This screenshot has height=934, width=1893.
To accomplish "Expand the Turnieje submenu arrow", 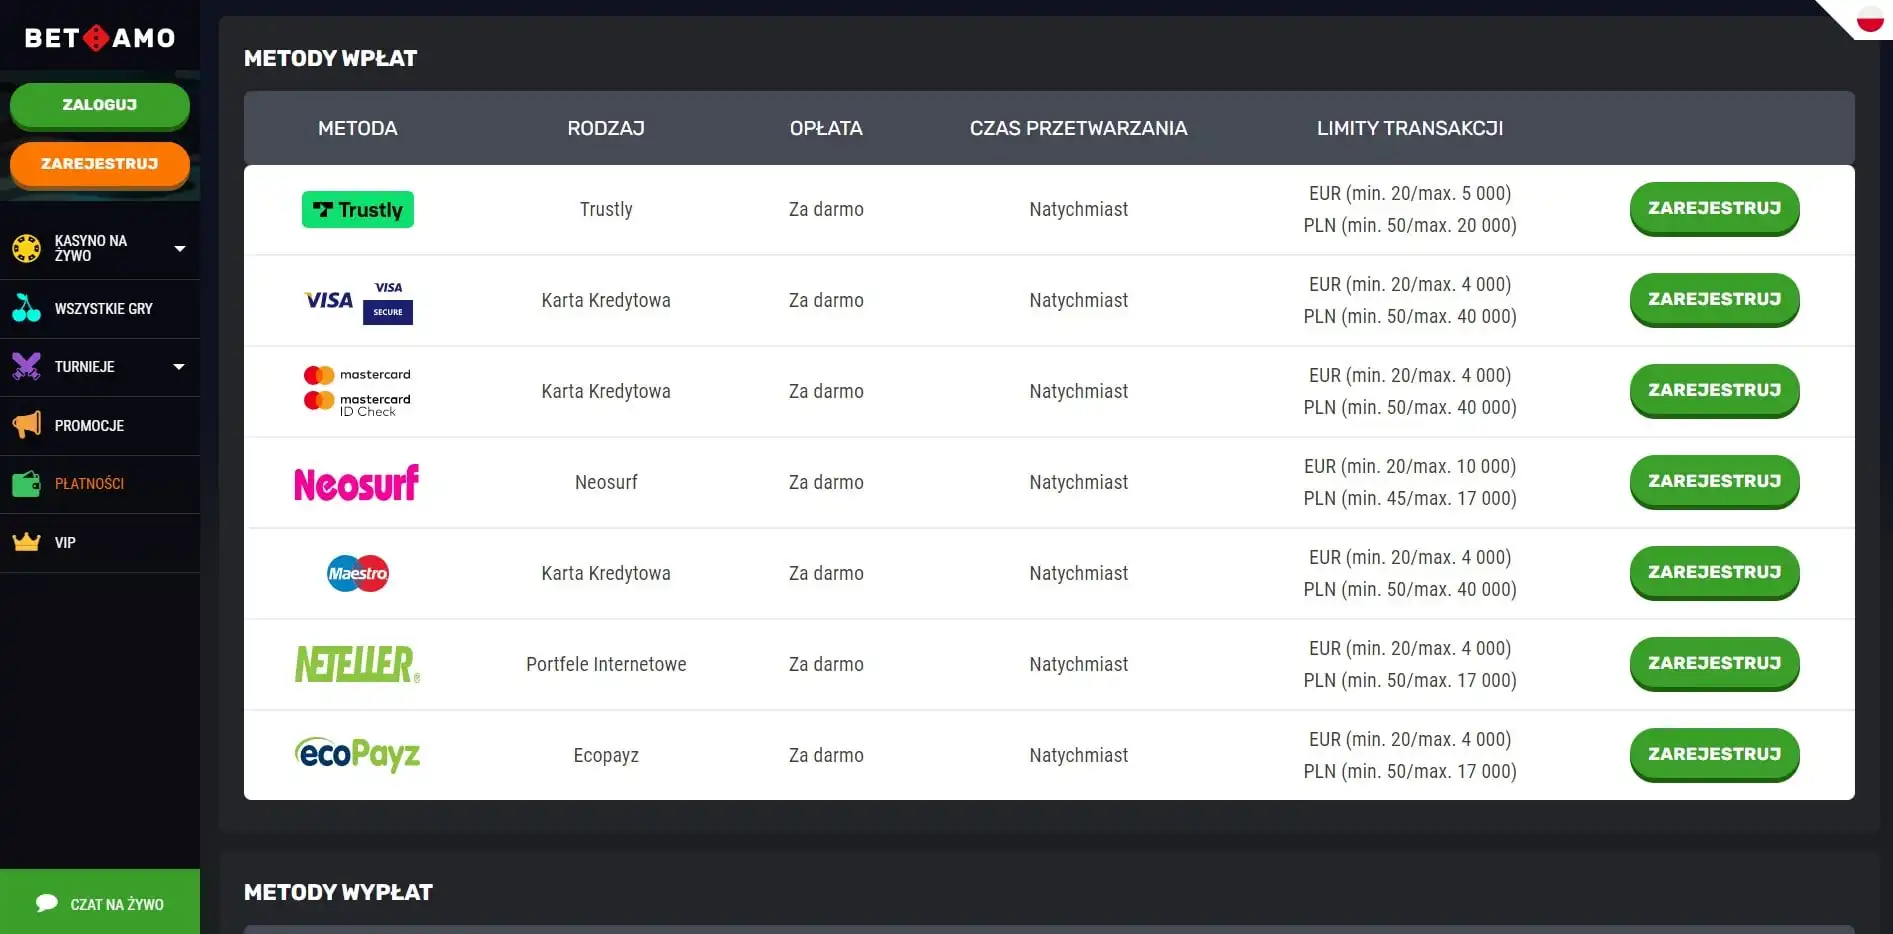I will pos(179,367).
